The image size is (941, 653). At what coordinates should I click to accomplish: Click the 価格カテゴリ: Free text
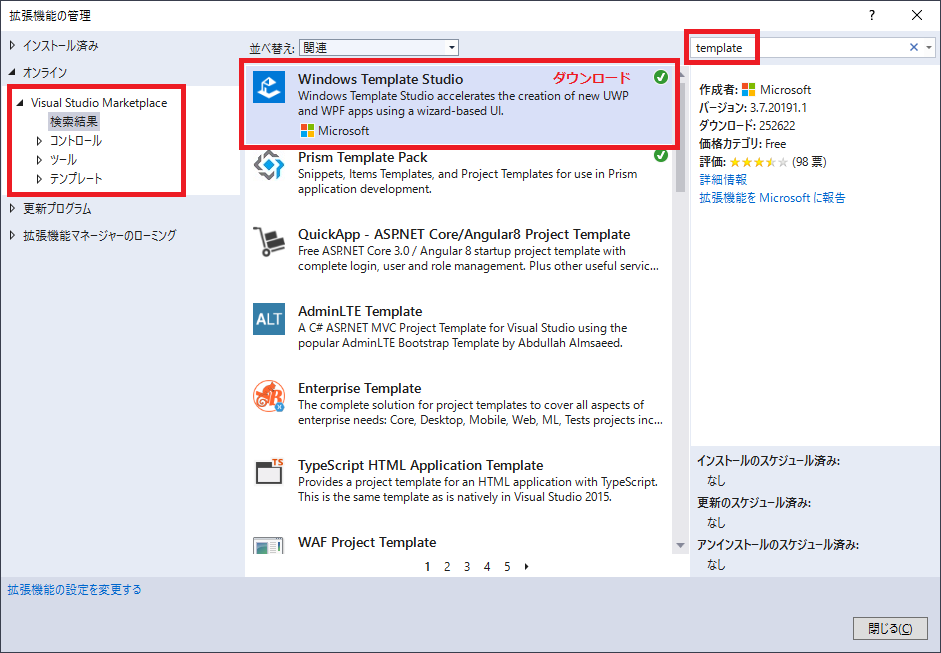(x=742, y=143)
